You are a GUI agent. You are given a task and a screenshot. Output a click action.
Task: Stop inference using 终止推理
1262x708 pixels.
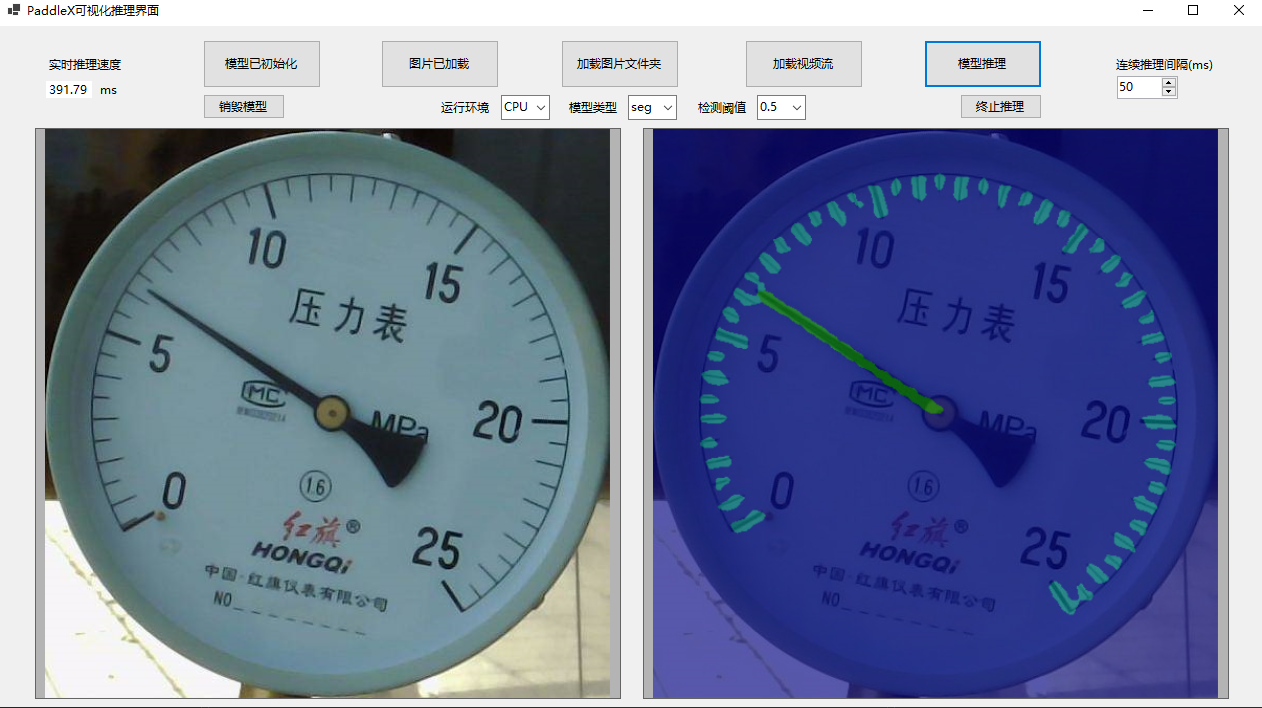point(1000,106)
